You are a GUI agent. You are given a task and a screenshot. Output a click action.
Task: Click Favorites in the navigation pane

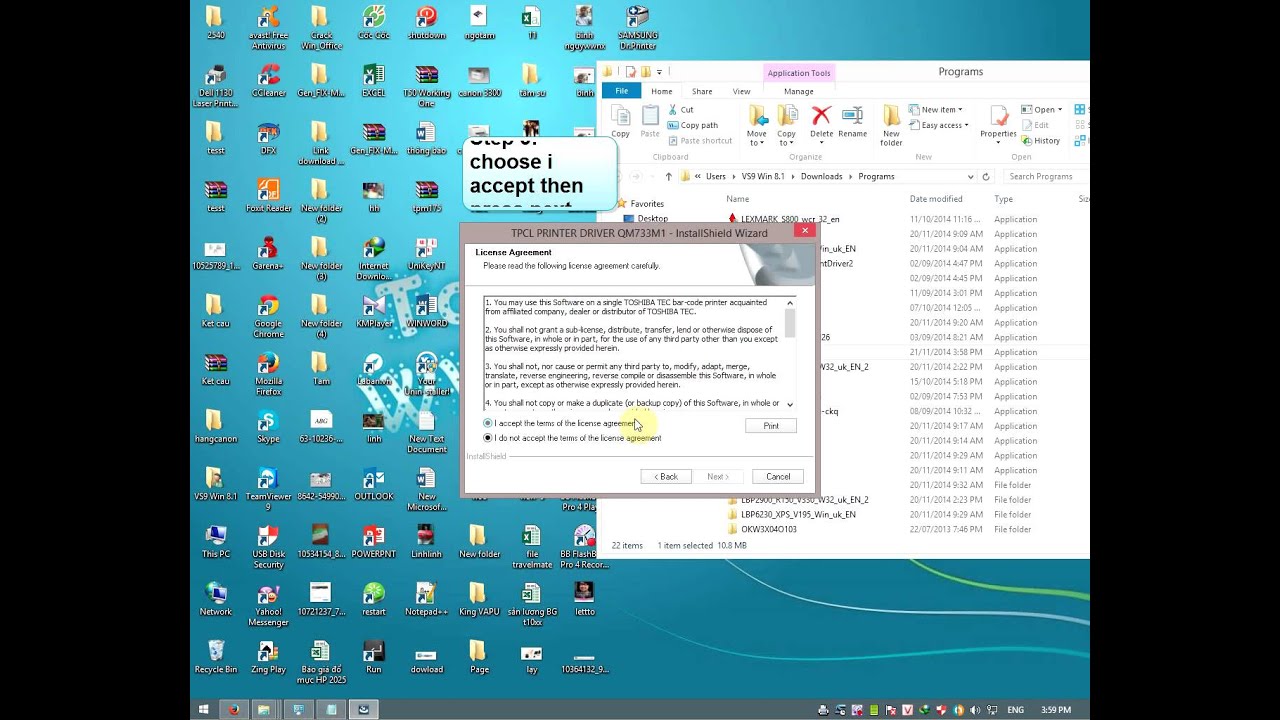pyautogui.click(x=647, y=203)
